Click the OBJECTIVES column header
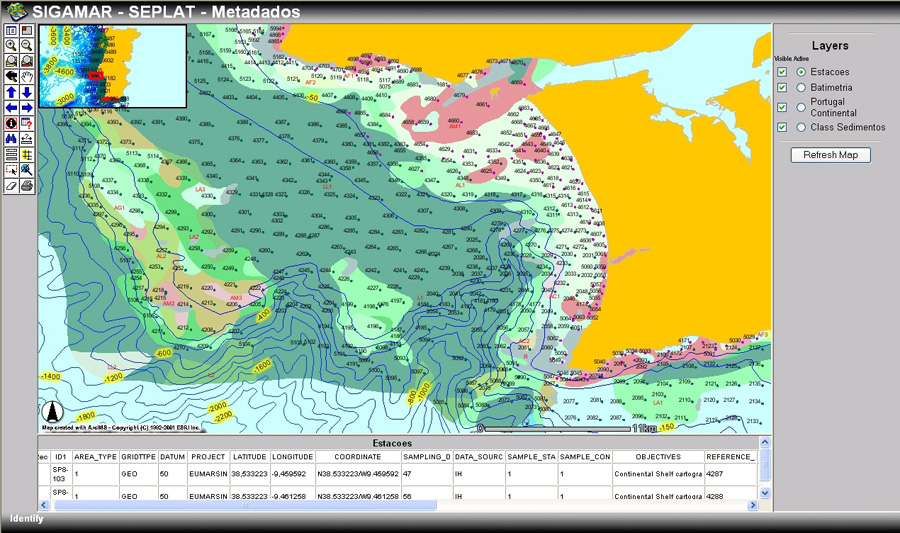The image size is (900, 533). pyautogui.click(x=658, y=457)
